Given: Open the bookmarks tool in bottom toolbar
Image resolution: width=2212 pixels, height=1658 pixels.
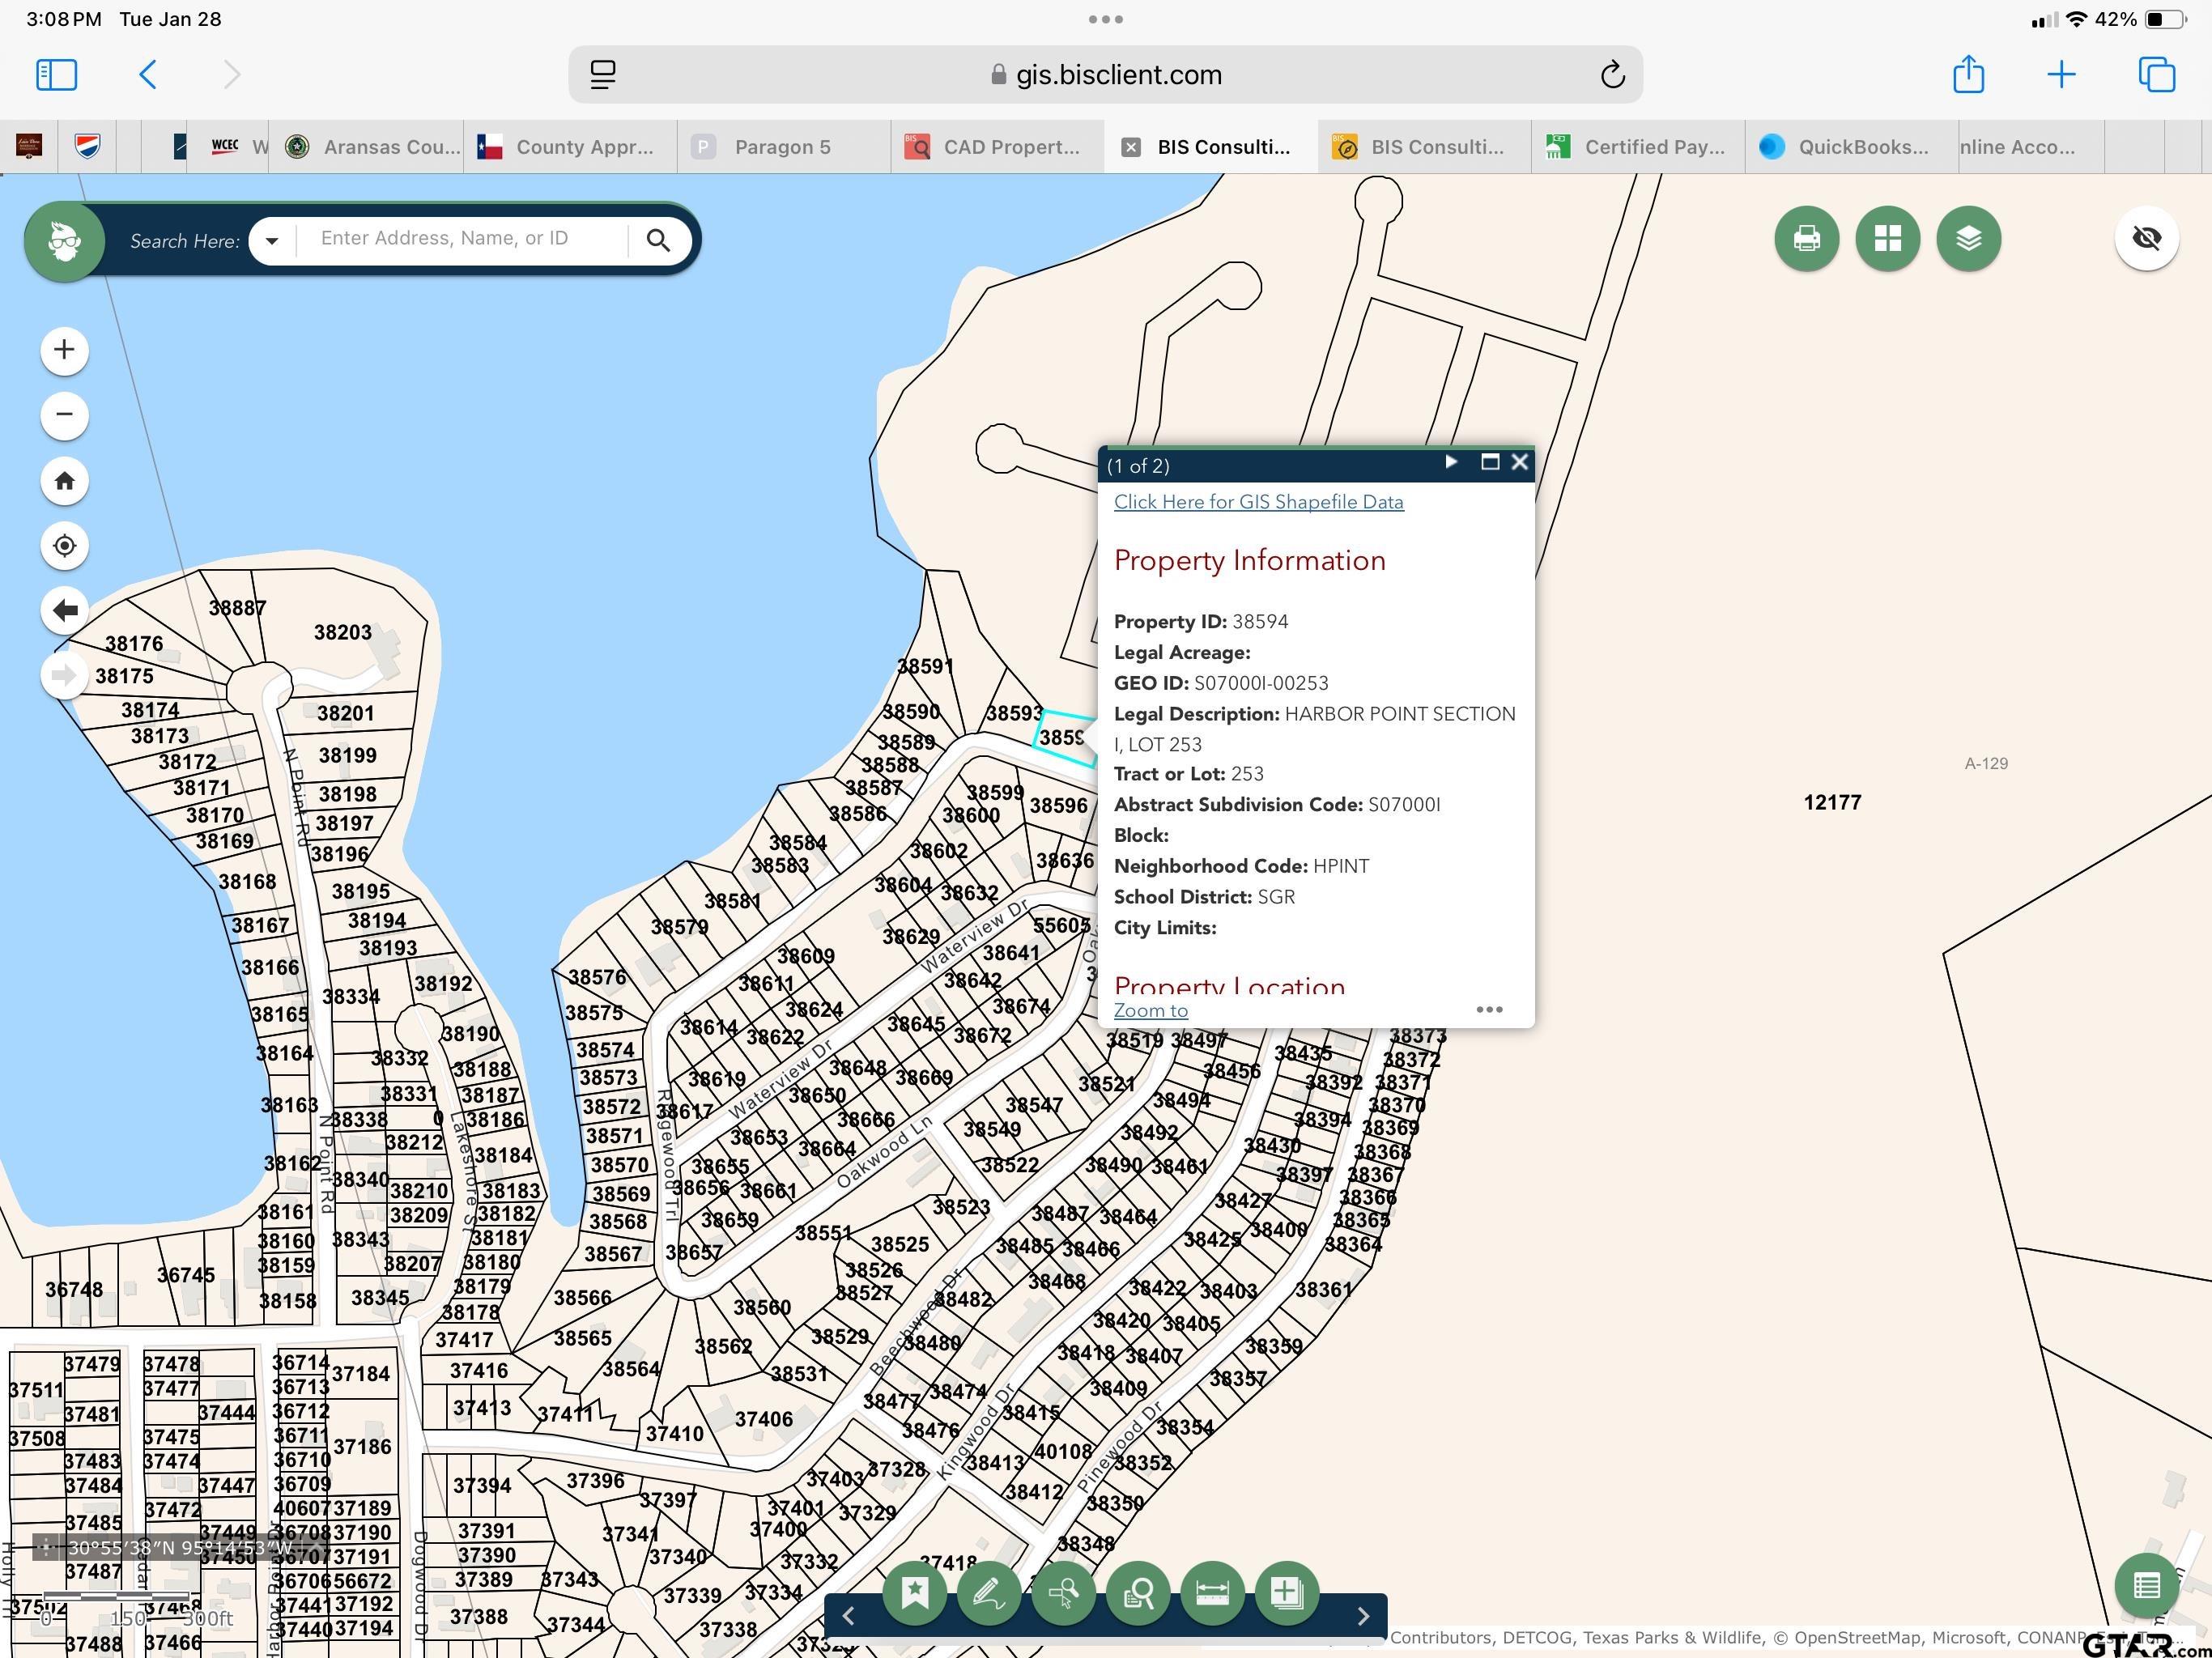Looking at the screenshot, I should tap(914, 1592).
